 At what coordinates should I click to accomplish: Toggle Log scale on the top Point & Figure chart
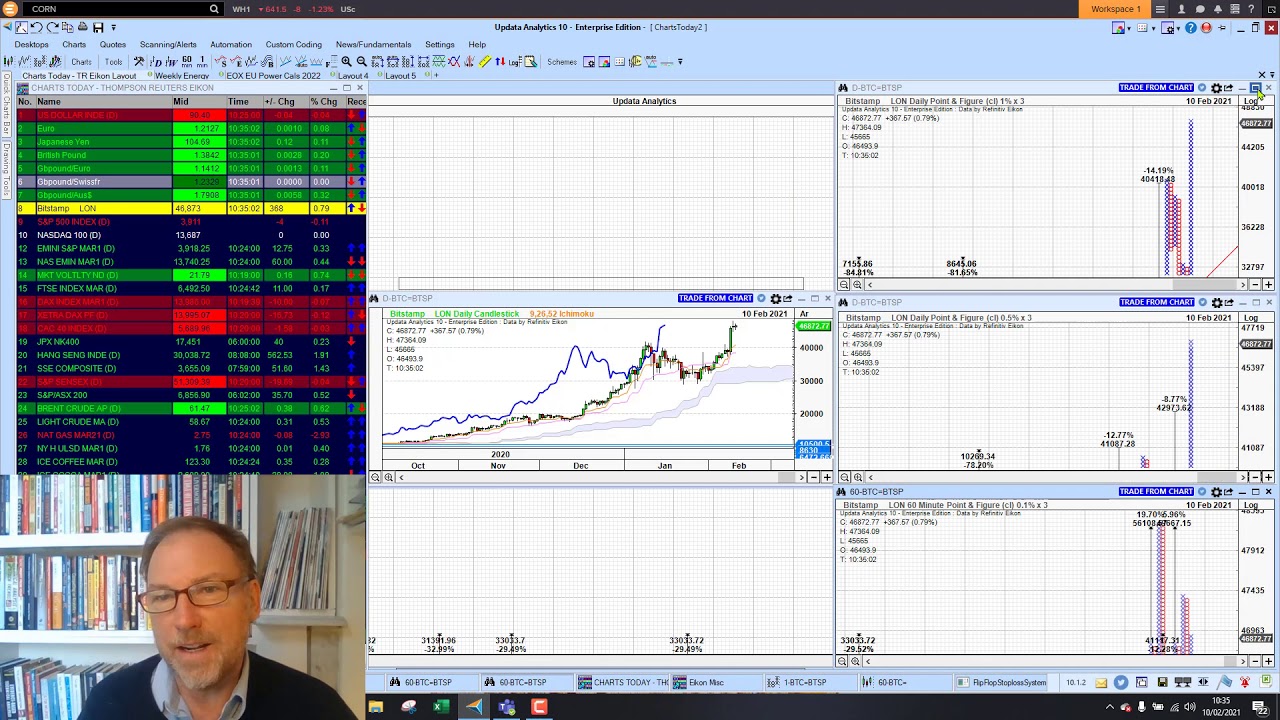point(1251,101)
